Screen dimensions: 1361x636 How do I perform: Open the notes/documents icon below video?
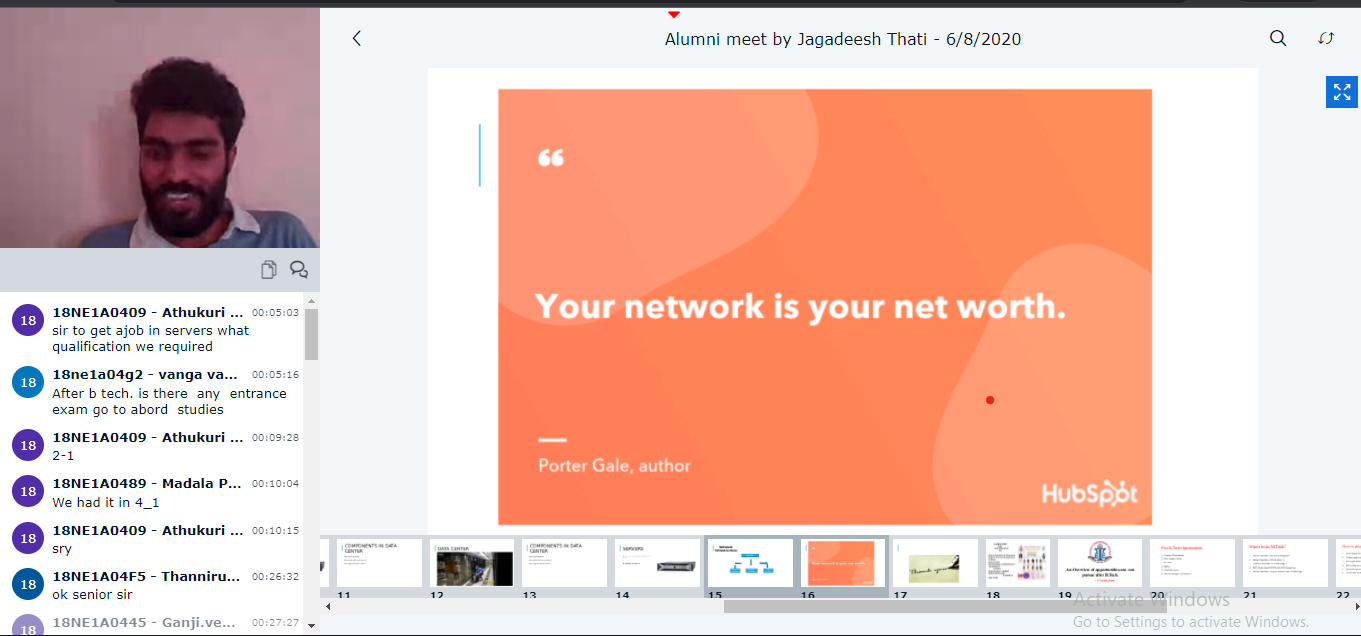[x=268, y=269]
